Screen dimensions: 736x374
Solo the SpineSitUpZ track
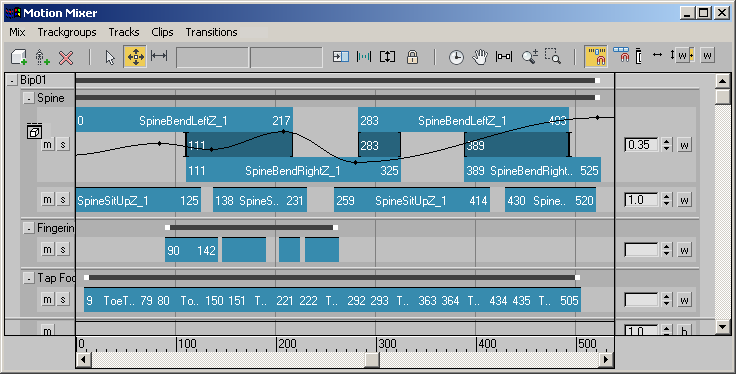[63, 199]
